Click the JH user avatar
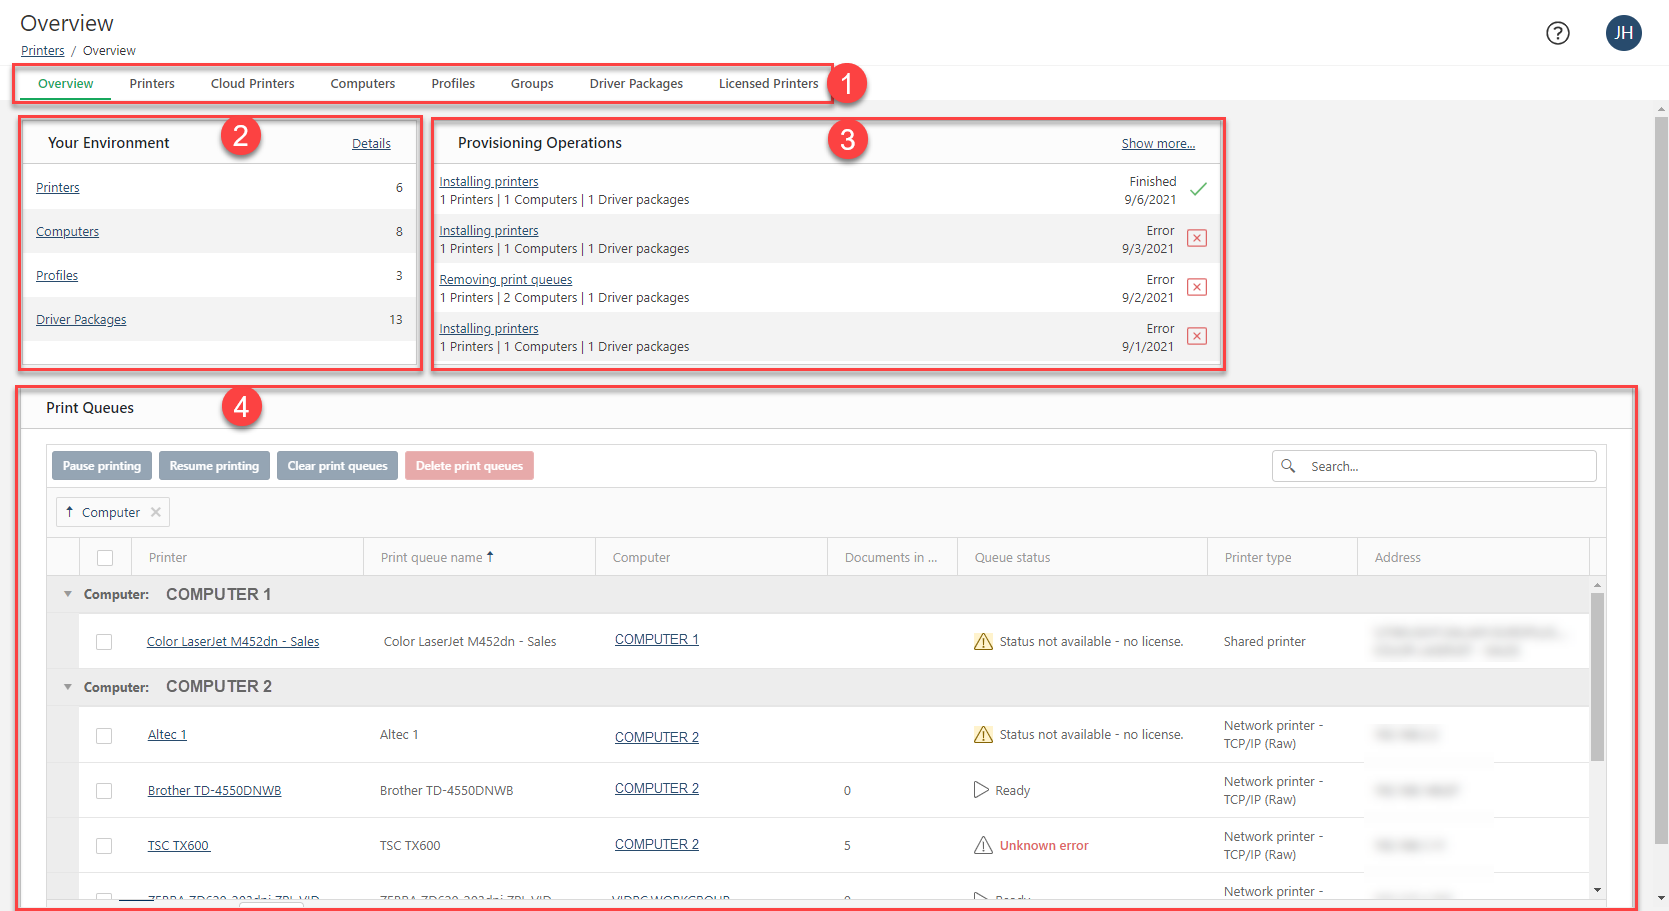Screen dimensions: 1669x911 coord(1623,33)
